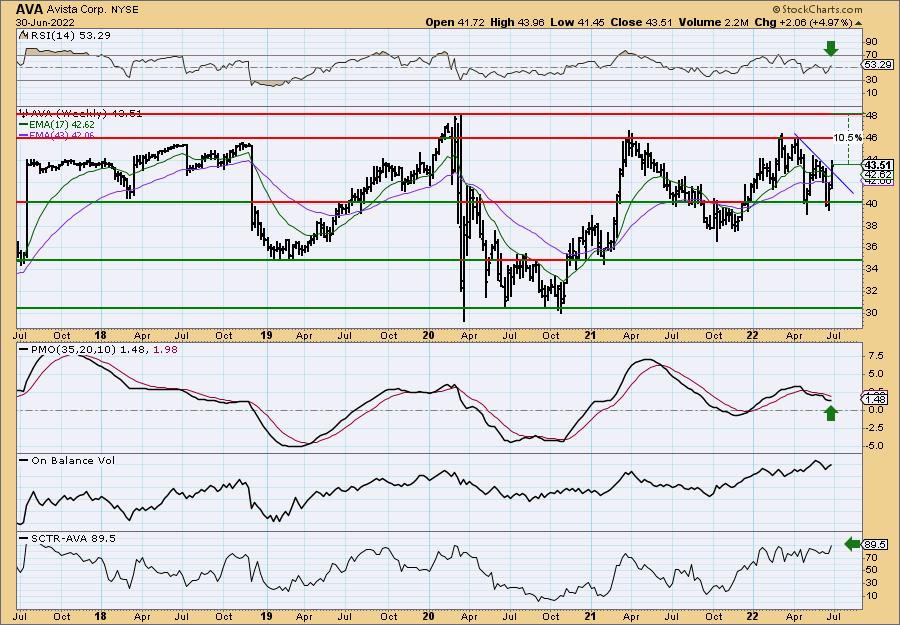Click the Chg +2.06 (+4.97%) value
The width and height of the screenshot is (900, 625).
pos(804,22)
